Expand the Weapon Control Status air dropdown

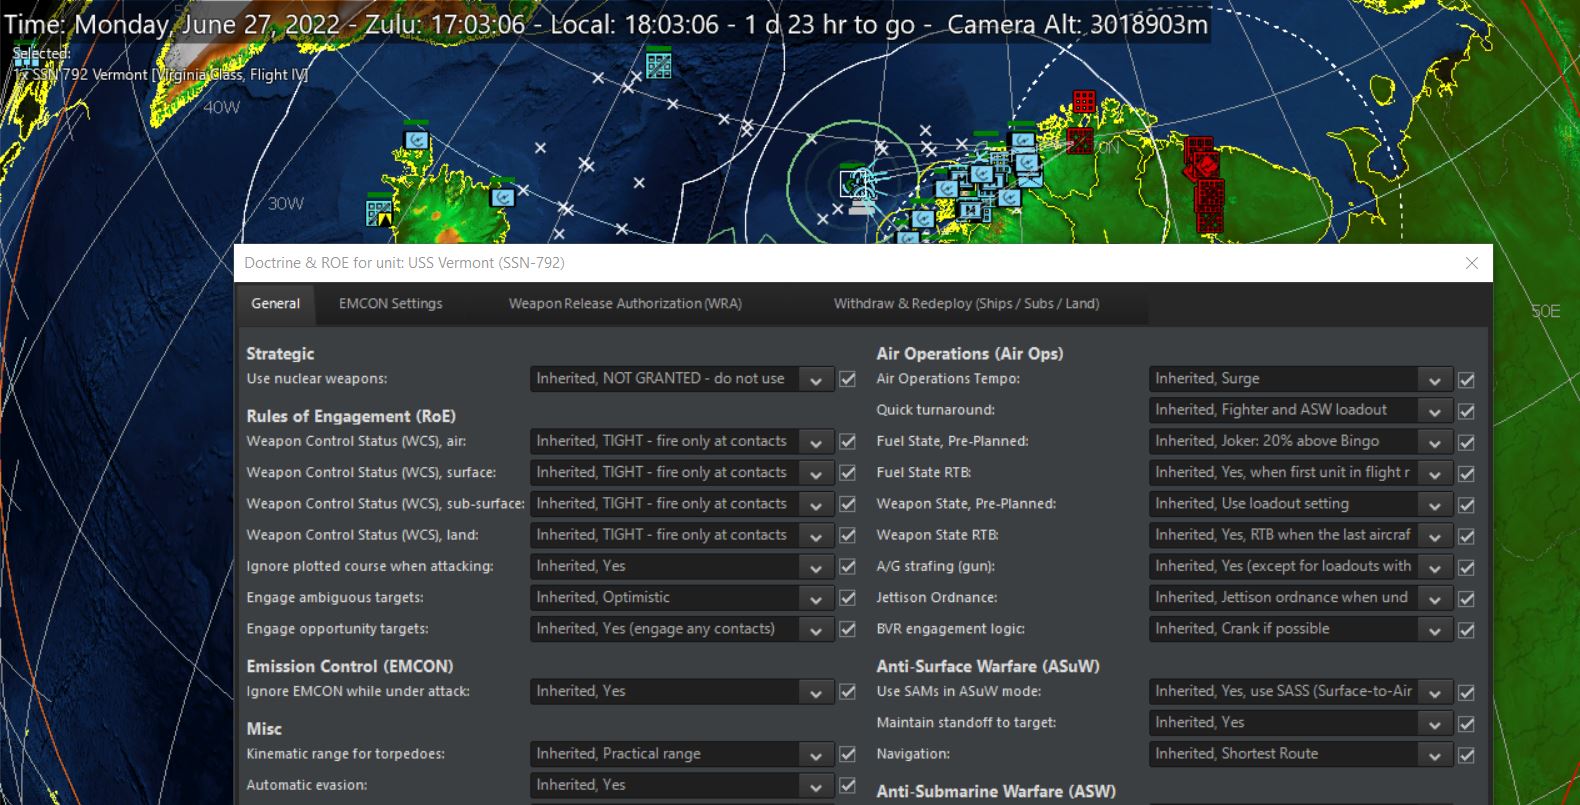[x=682, y=441]
